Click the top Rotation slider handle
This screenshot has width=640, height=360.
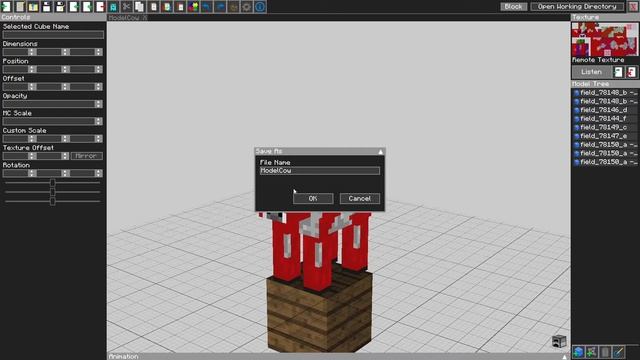click(53, 182)
